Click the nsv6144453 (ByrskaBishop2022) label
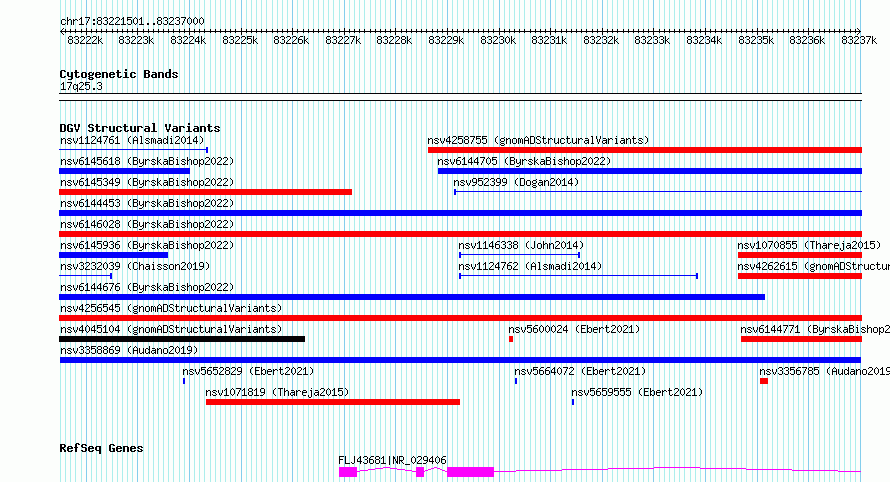This screenshot has width=890, height=482. pyautogui.click(x=147, y=203)
